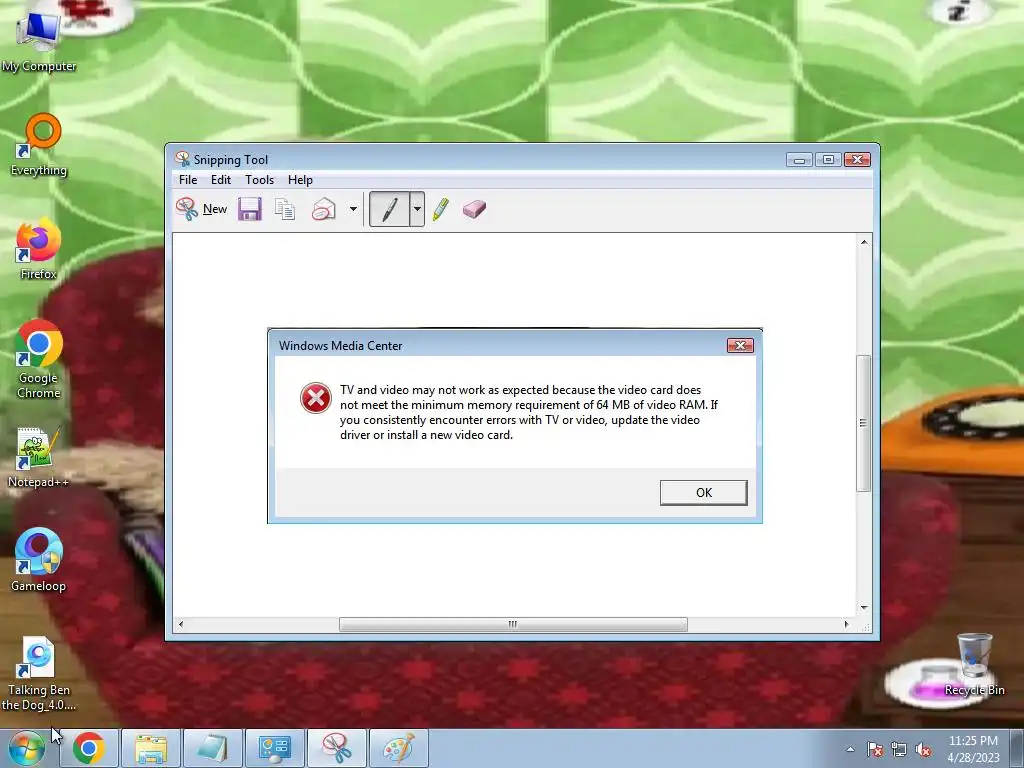The image size is (1024, 768).
Task: Click the red error icon in the dialog
Action: [x=315, y=398]
